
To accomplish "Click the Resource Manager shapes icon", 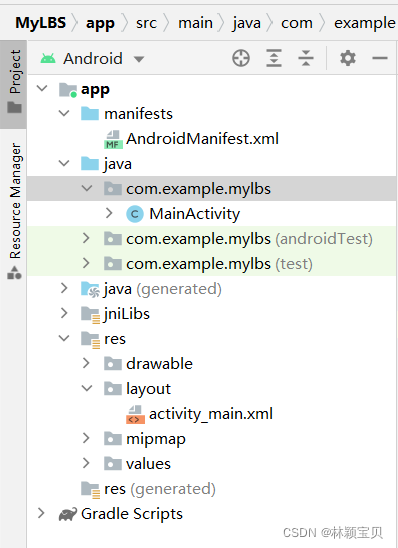I will 14,273.
